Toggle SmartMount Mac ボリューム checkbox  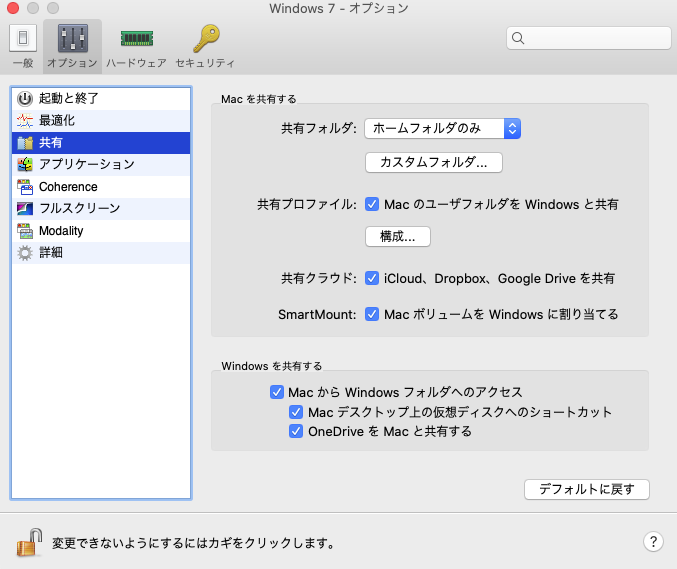click(372, 314)
